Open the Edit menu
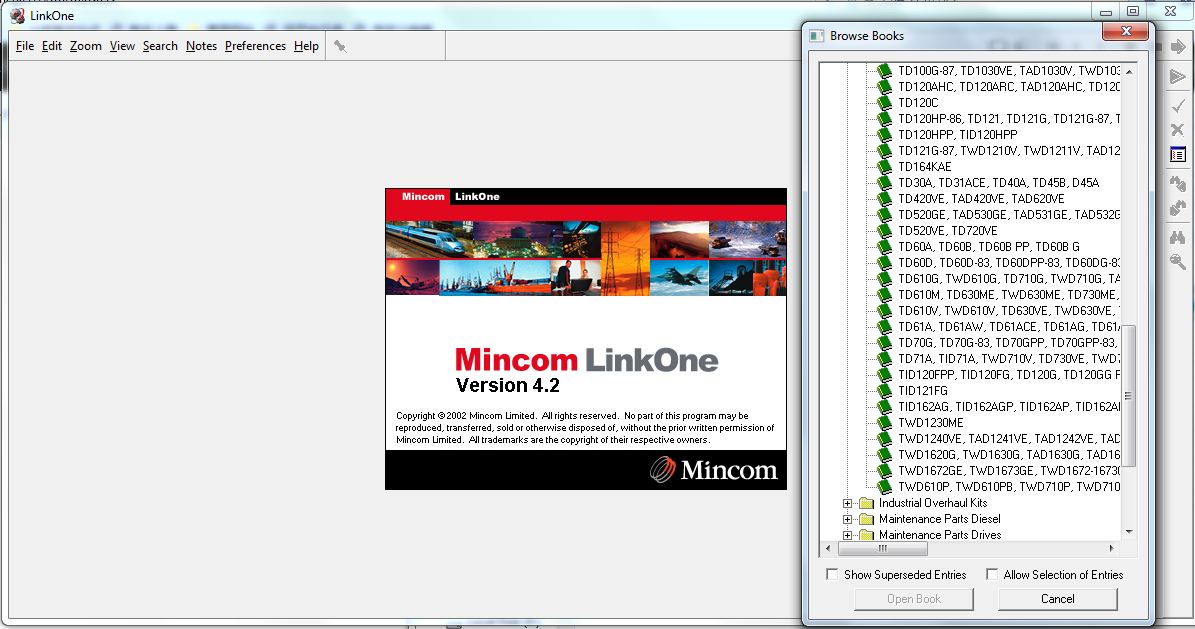 tap(52, 46)
